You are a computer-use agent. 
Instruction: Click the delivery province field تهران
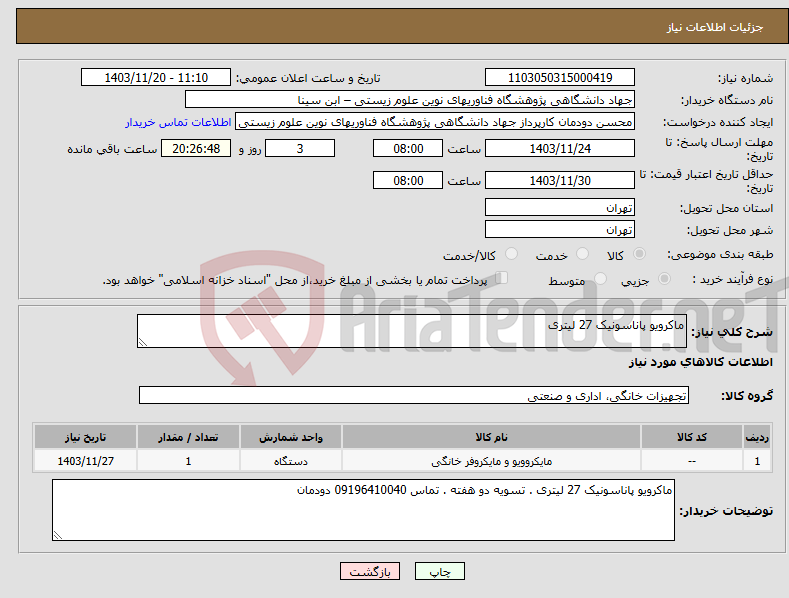point(560,207)
